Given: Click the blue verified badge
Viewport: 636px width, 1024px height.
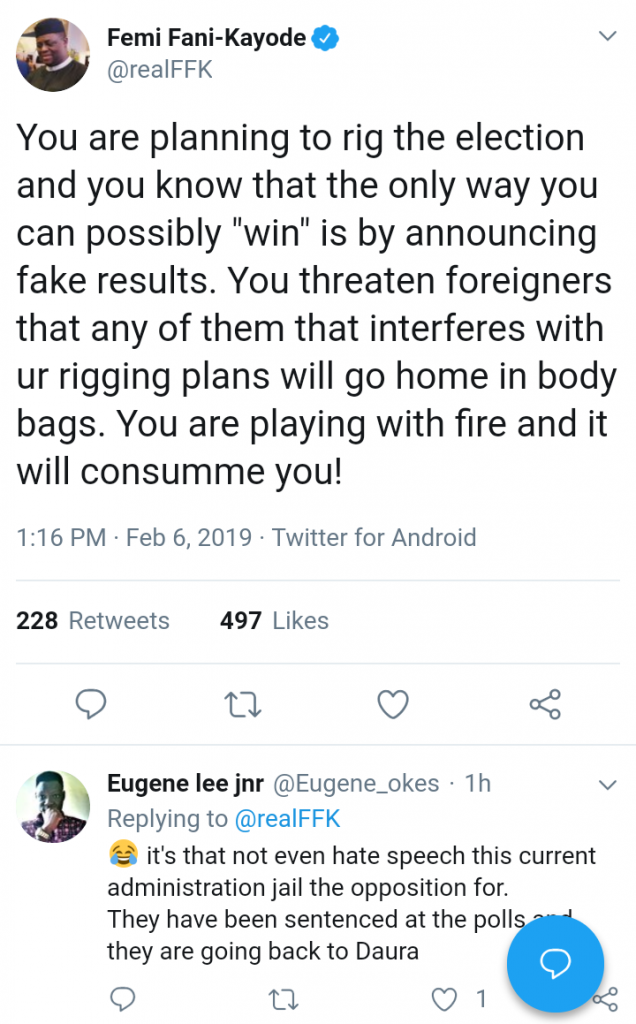Looking at the screenshot, I should tap(326, 40).
